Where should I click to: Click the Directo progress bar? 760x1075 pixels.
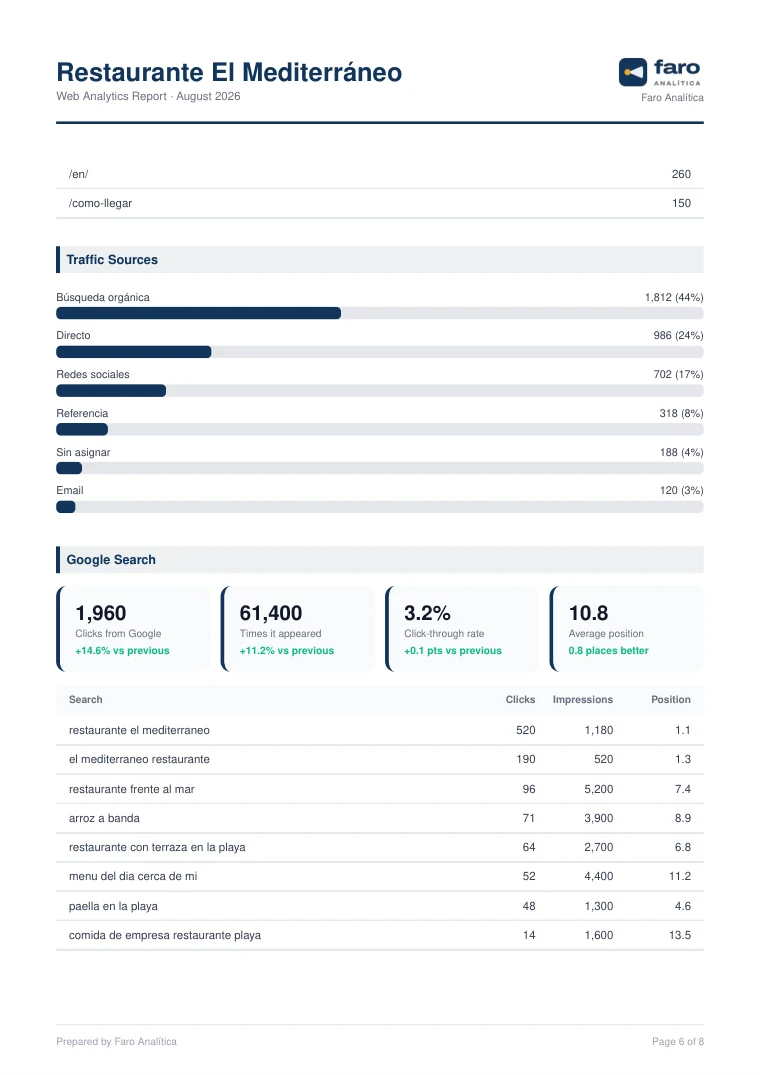coord(380,352)
